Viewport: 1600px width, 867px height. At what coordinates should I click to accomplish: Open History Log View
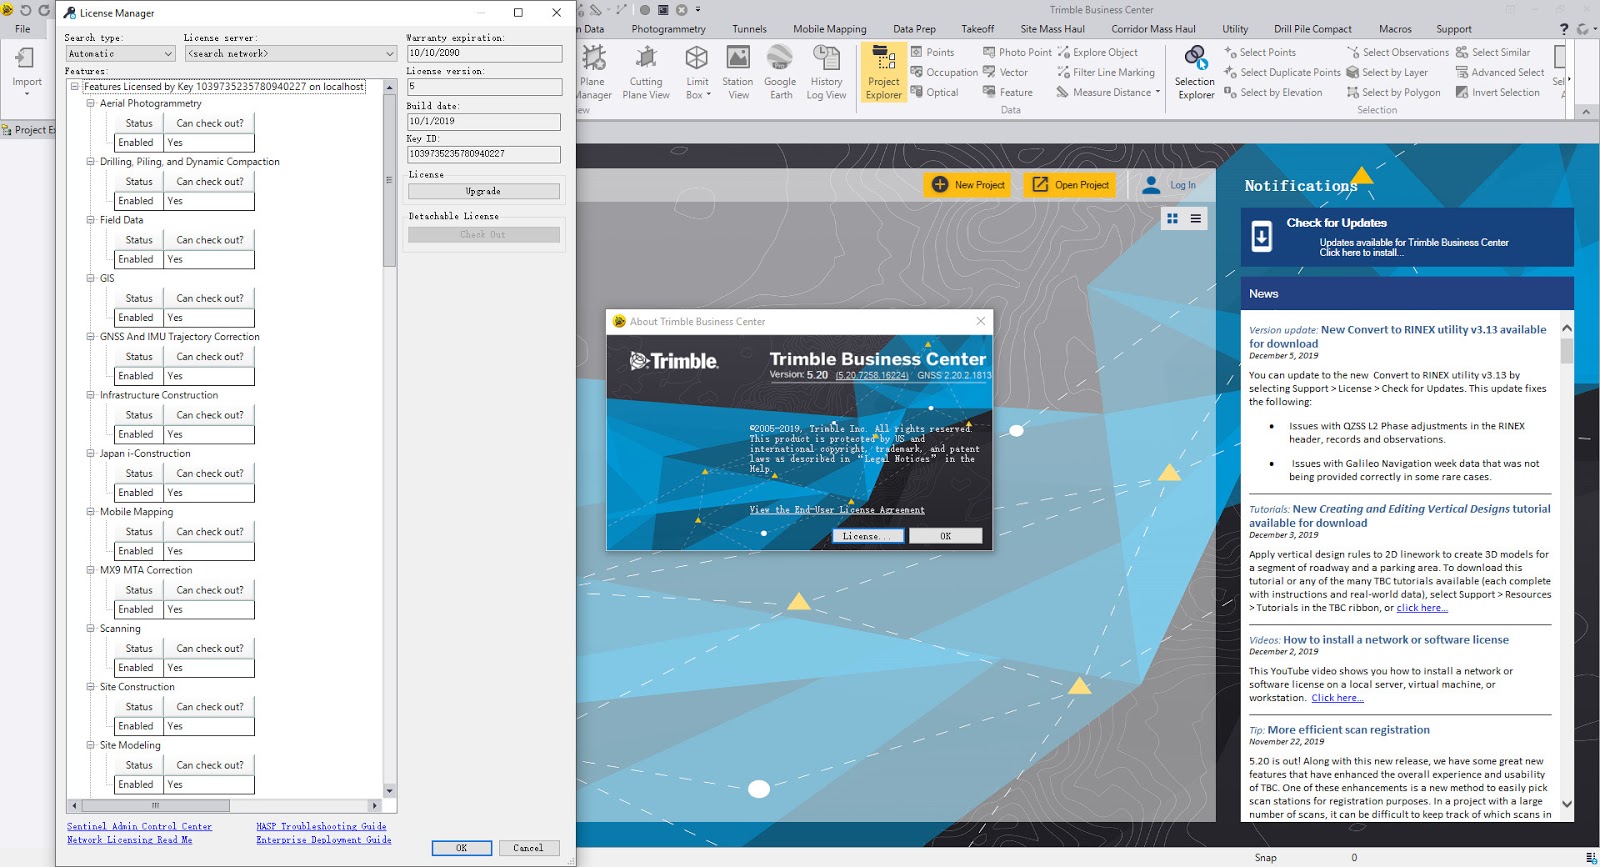[x=826, y=72]
